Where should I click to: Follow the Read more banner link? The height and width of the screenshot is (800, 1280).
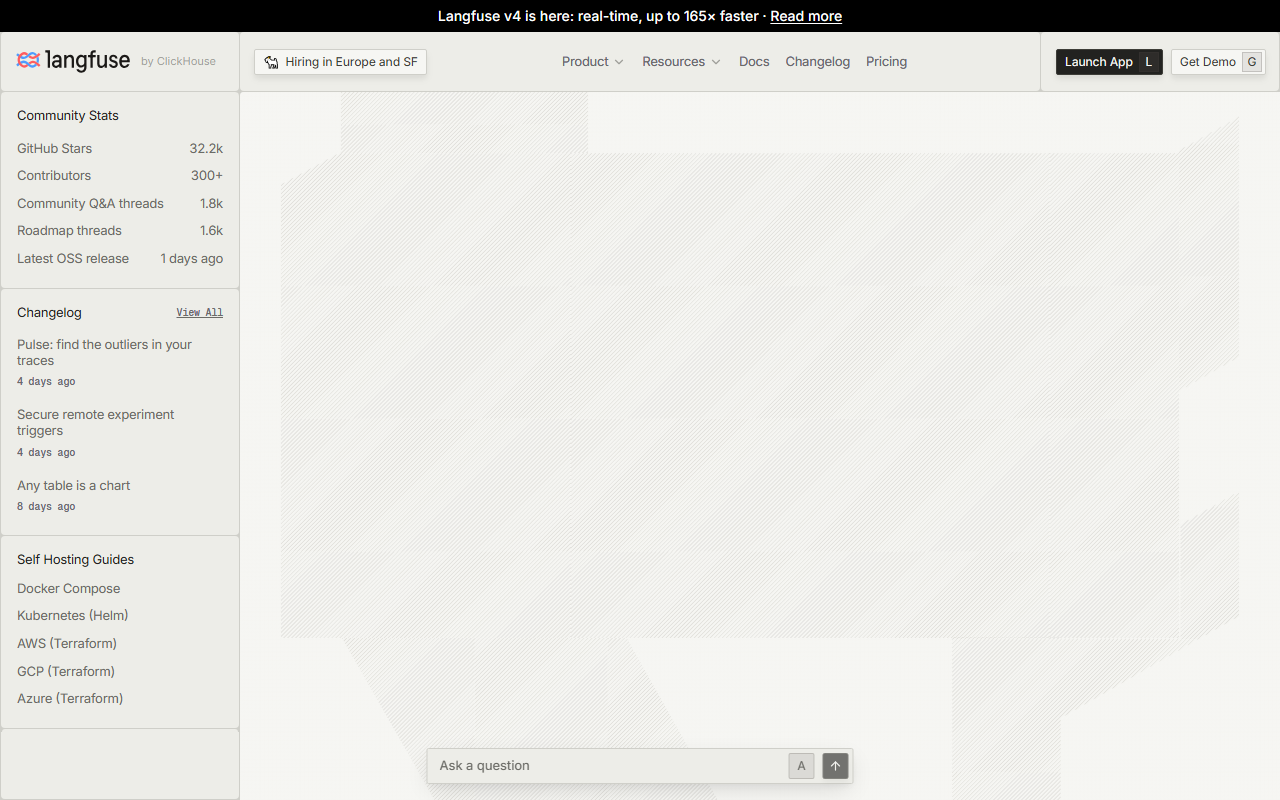coord(806,16)
